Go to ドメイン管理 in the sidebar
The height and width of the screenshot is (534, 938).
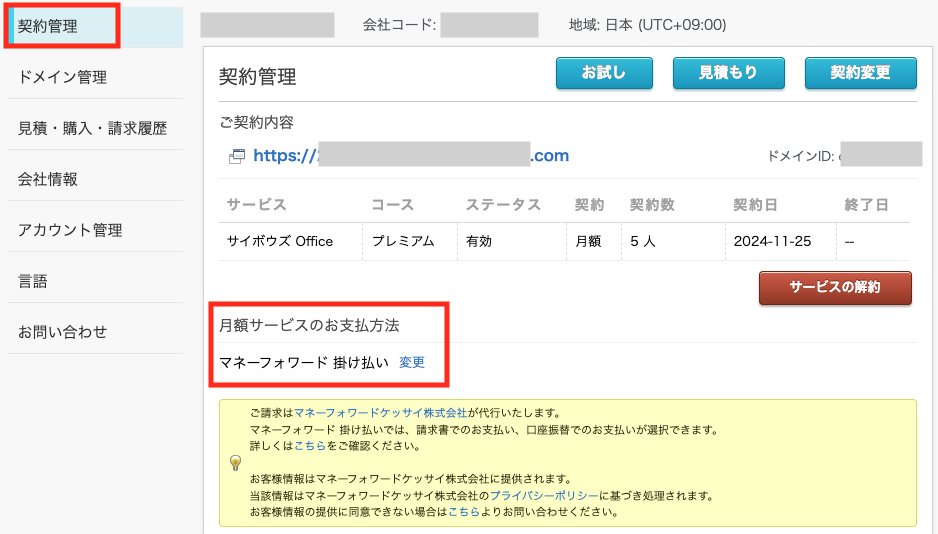pos(62,77)
